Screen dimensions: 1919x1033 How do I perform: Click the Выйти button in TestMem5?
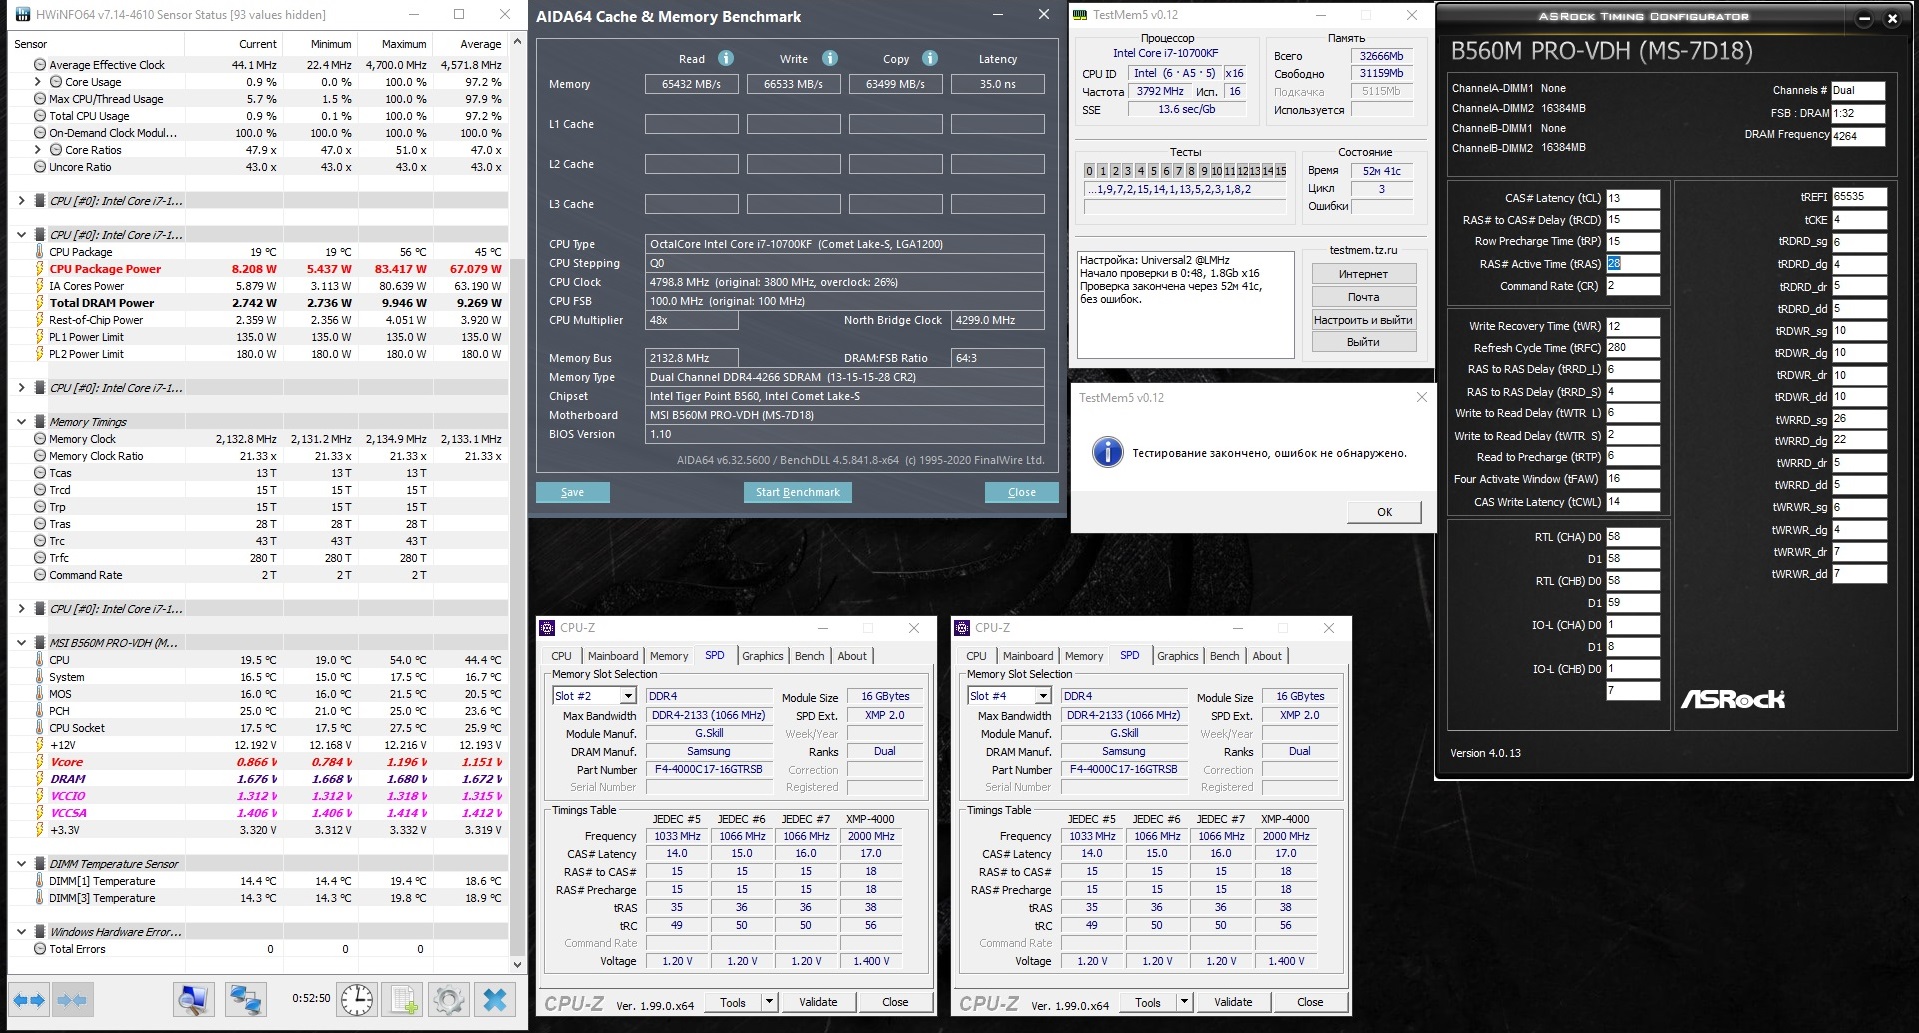coord(1363,342)
